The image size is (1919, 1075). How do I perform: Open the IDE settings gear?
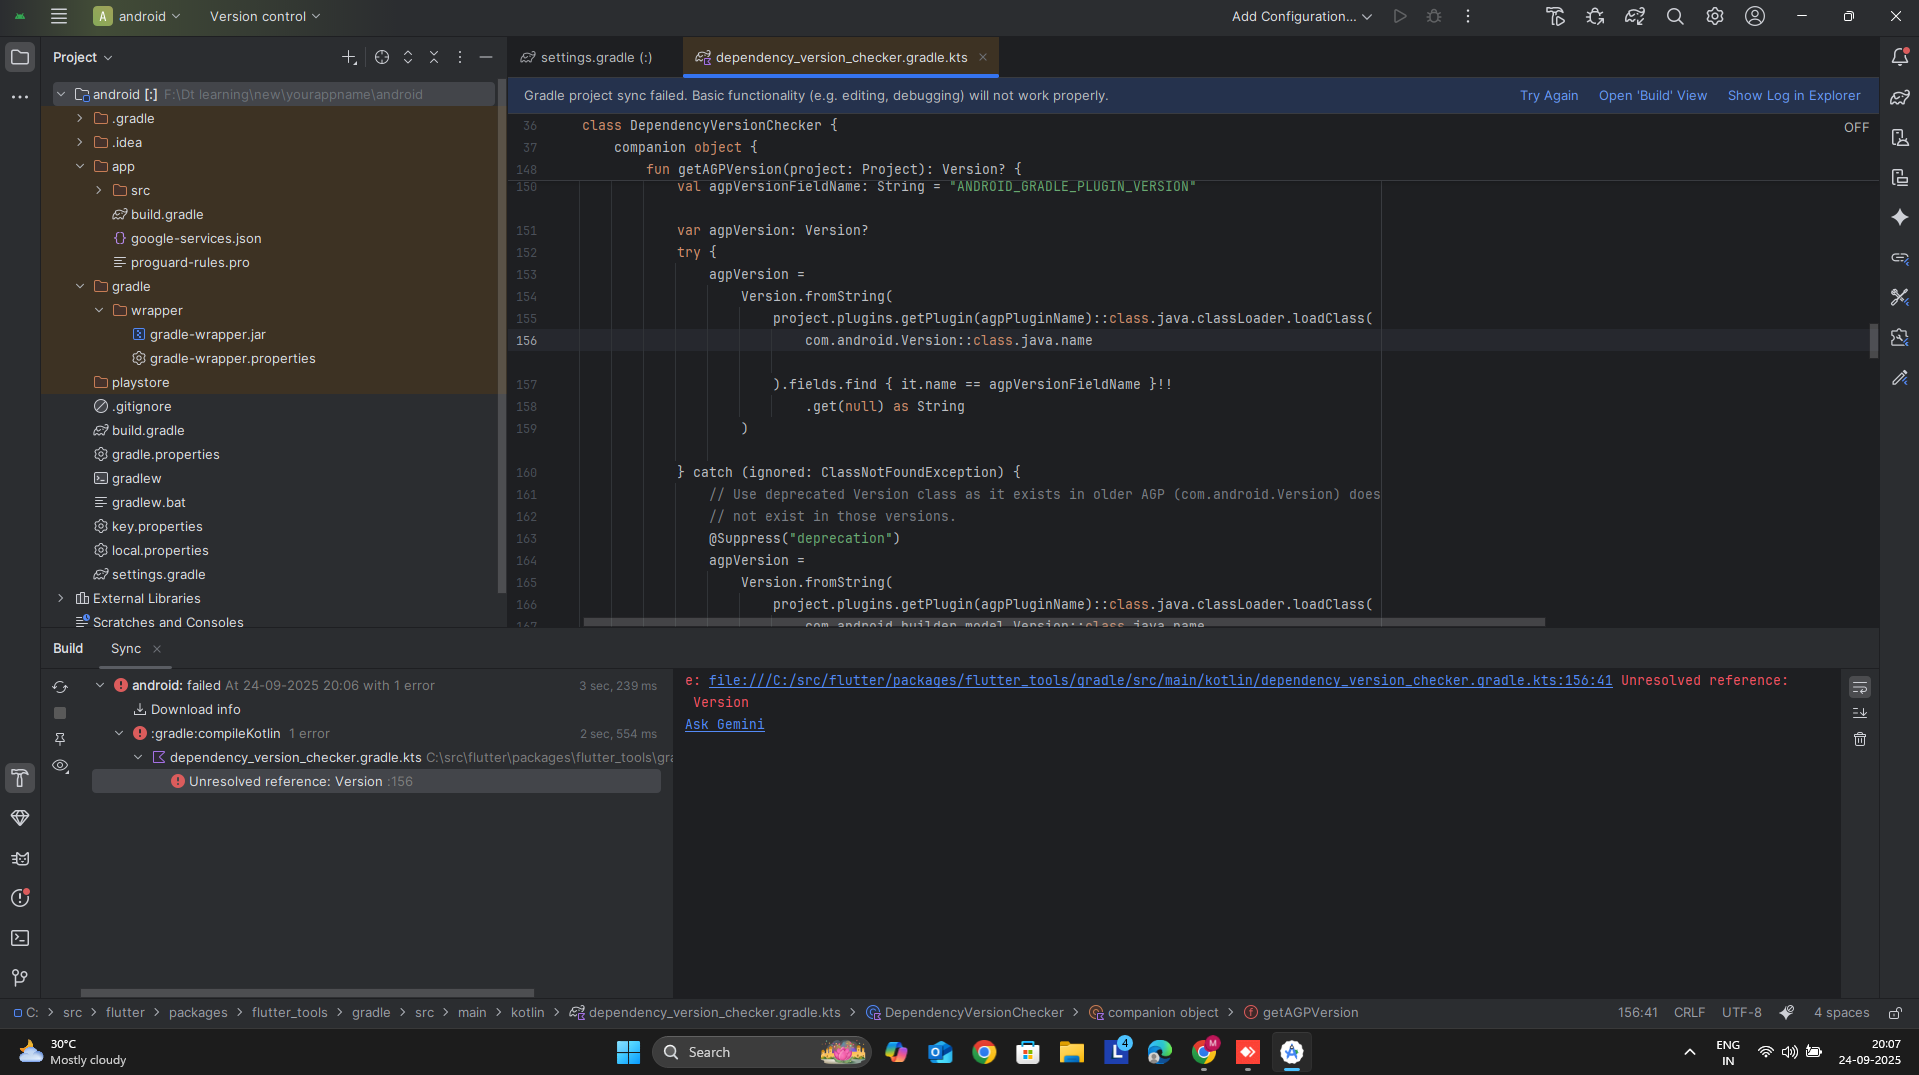pos(1714,17)
